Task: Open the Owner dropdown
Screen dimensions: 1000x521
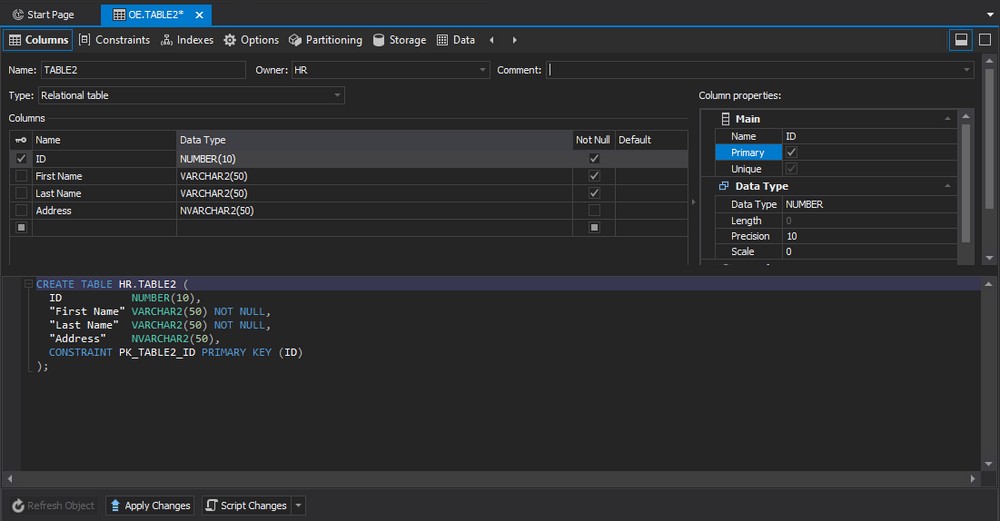Action: pyautogui.click(x=482, y=70)
